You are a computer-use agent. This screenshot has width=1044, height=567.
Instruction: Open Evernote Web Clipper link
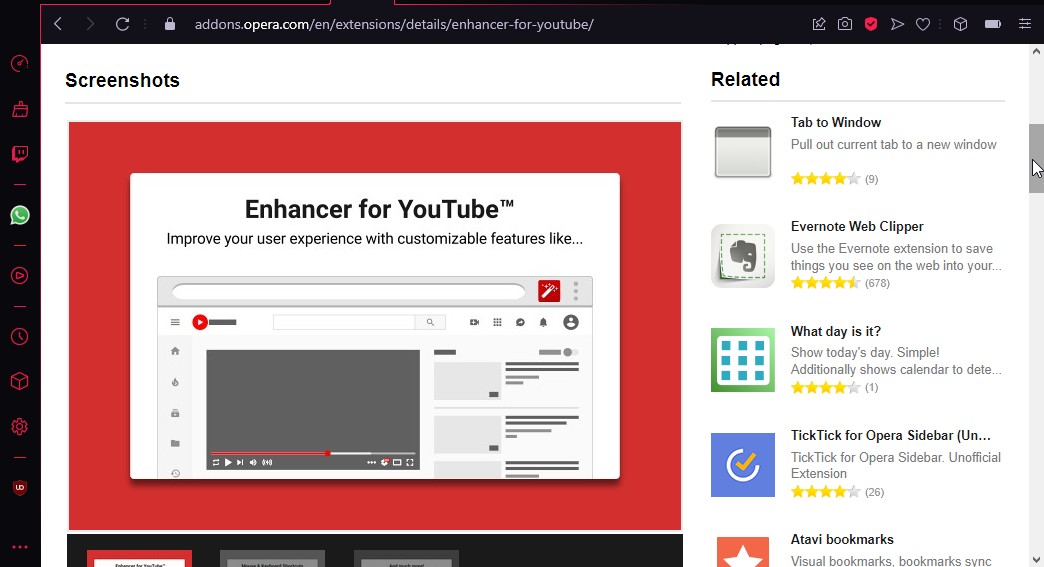tap(857, 226)
